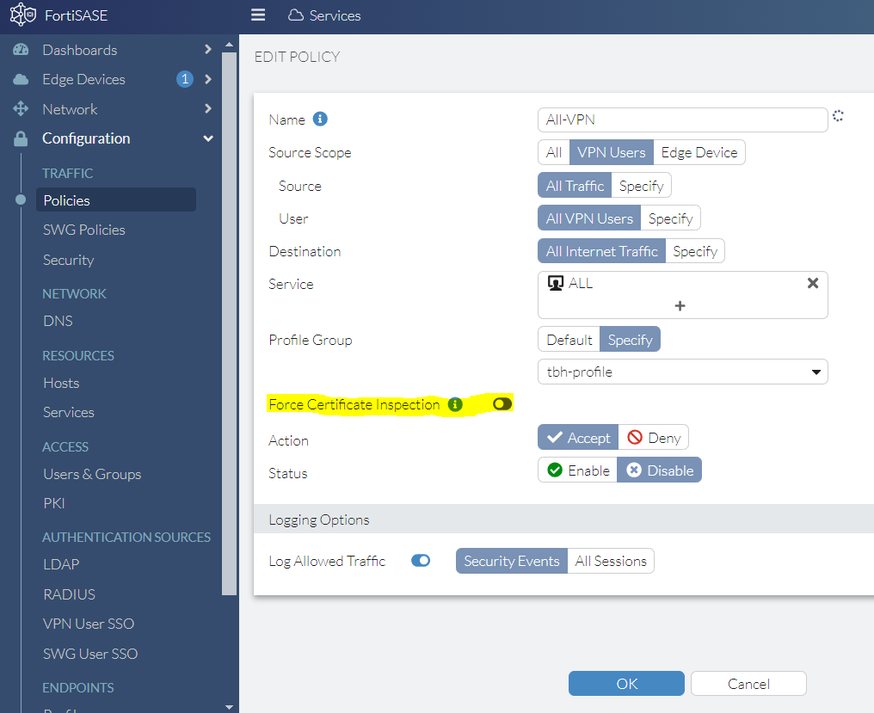Image resolution: width=874 pixels, height=713 pixels.
Task: Choose Specify for Source
Action: point(641,186)
